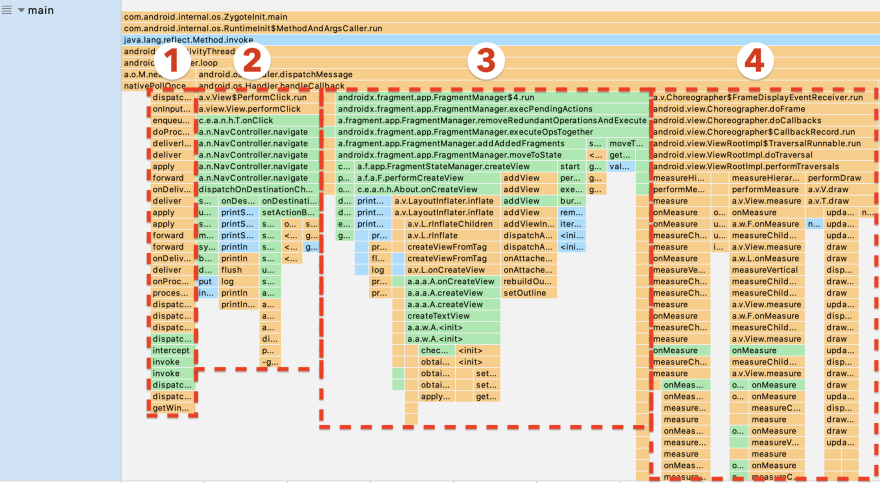
Task: Select the main thread label
Action: coord(41,10)
